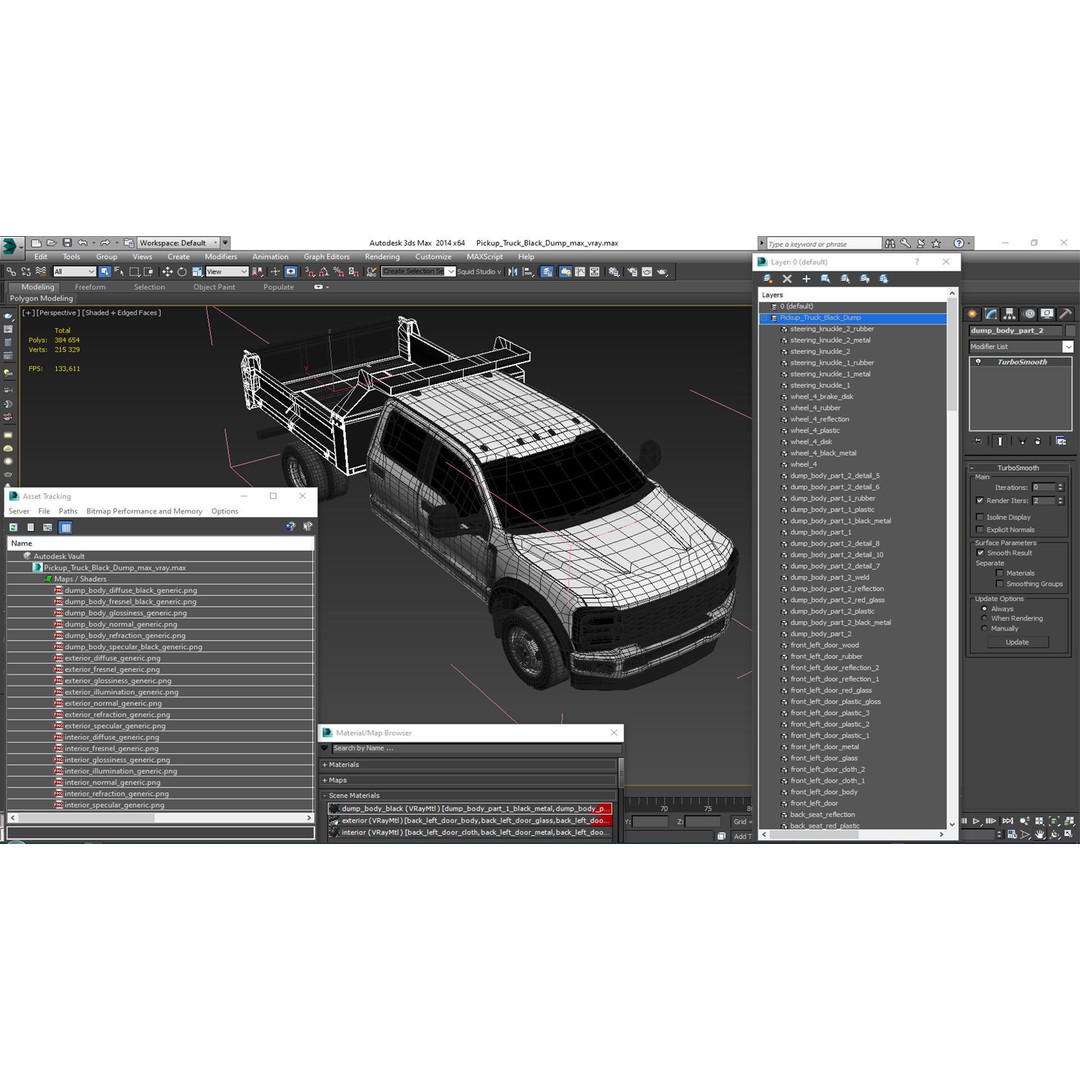Enable Separate by Smoothing Groups checkbox
Screen dimensions: 1080x1080
pos(999,584)
